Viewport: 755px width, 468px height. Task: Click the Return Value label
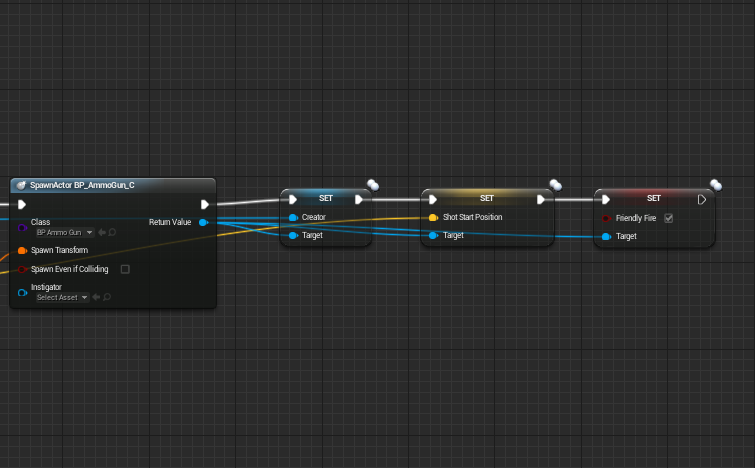pos(170,222)
